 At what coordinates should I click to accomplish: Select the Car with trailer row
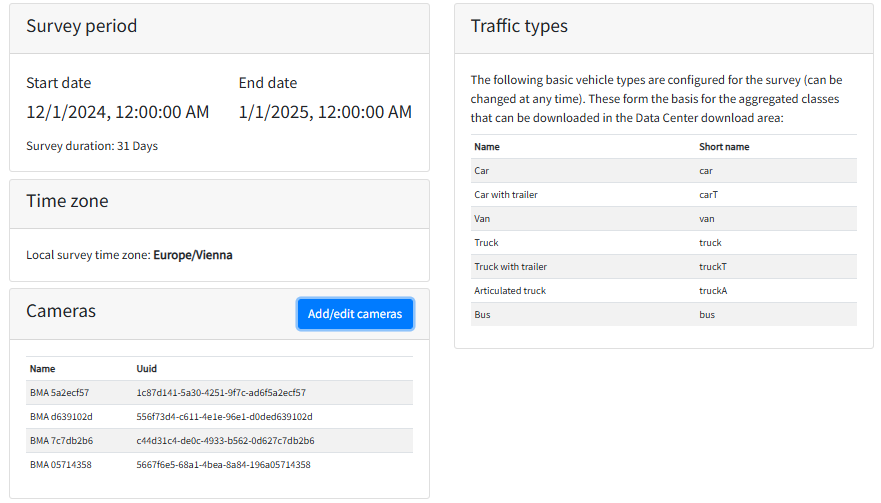click(664, 195)
